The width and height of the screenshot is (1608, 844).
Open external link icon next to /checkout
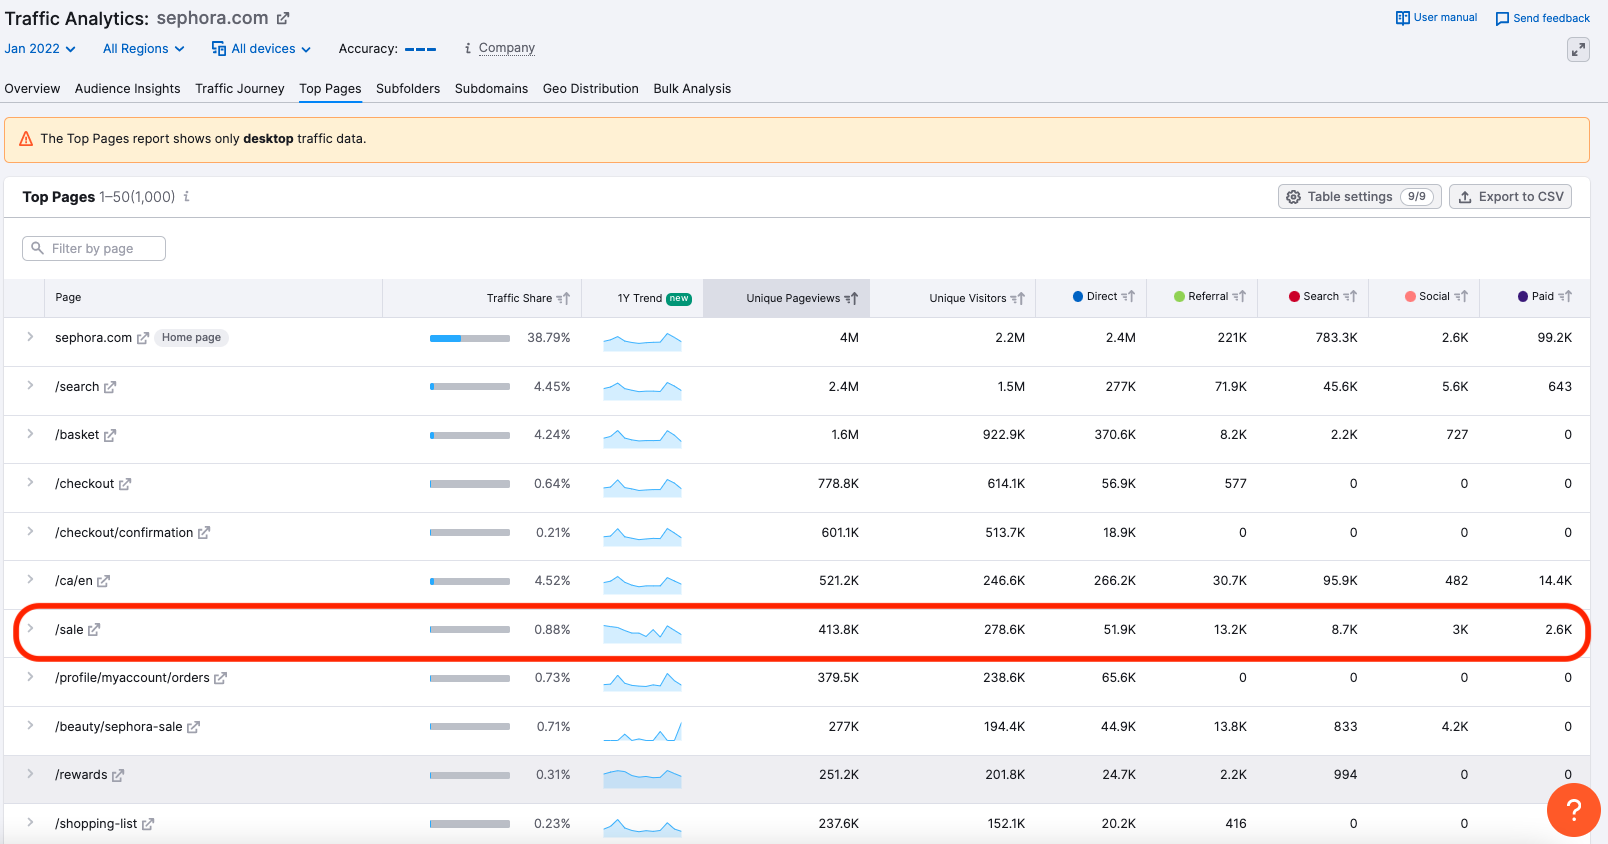click(x=125, y=484)
